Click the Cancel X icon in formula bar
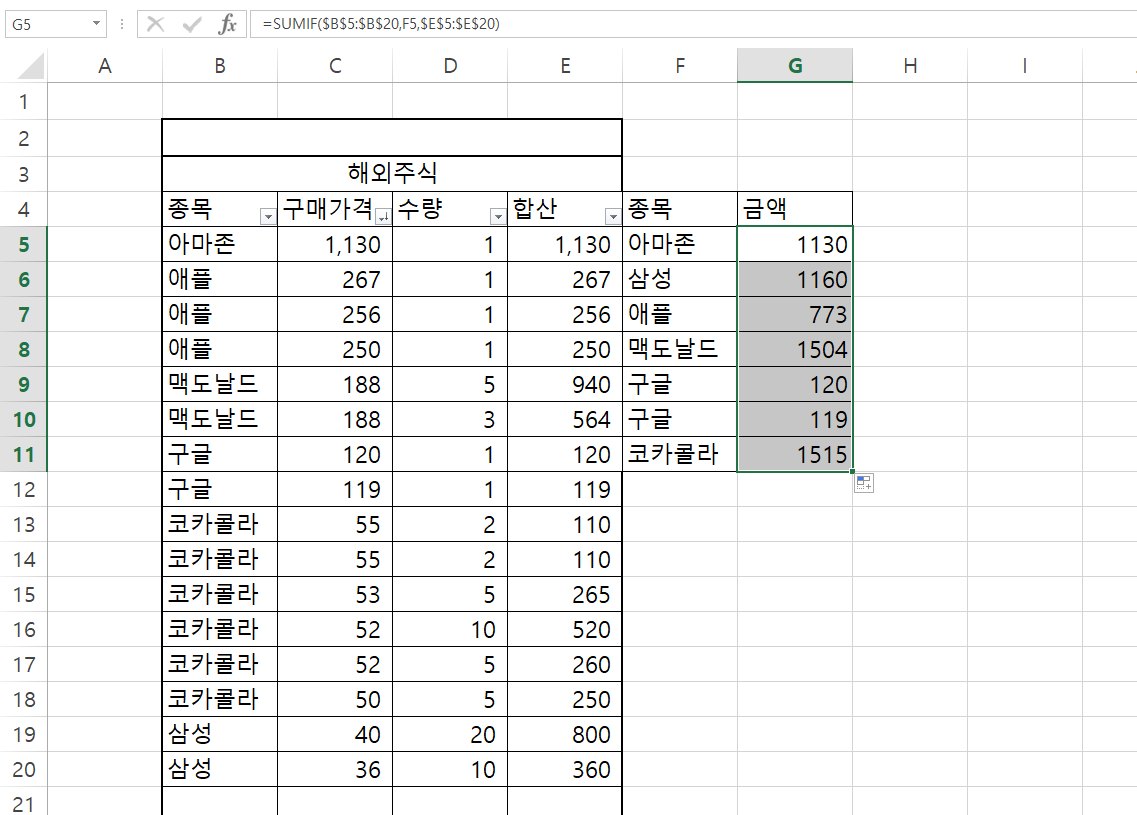 point(155,24)
